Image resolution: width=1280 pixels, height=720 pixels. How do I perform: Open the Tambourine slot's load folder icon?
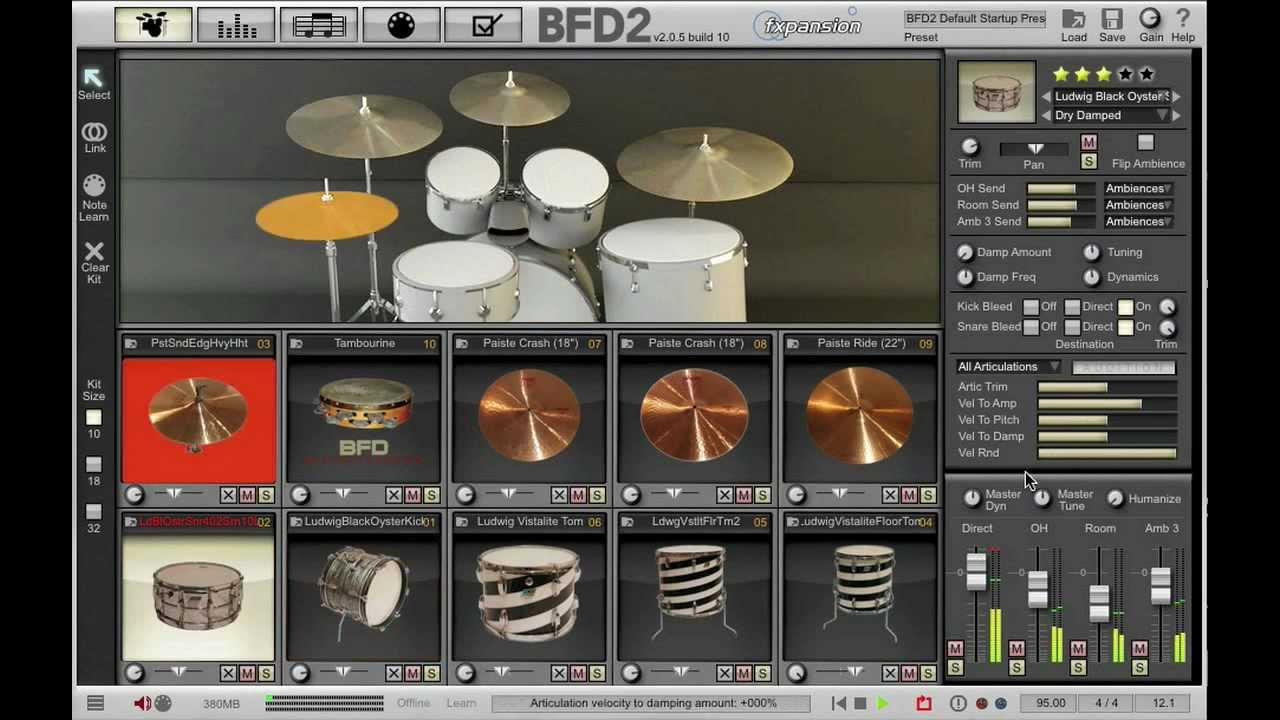click(x=297, y=344)
